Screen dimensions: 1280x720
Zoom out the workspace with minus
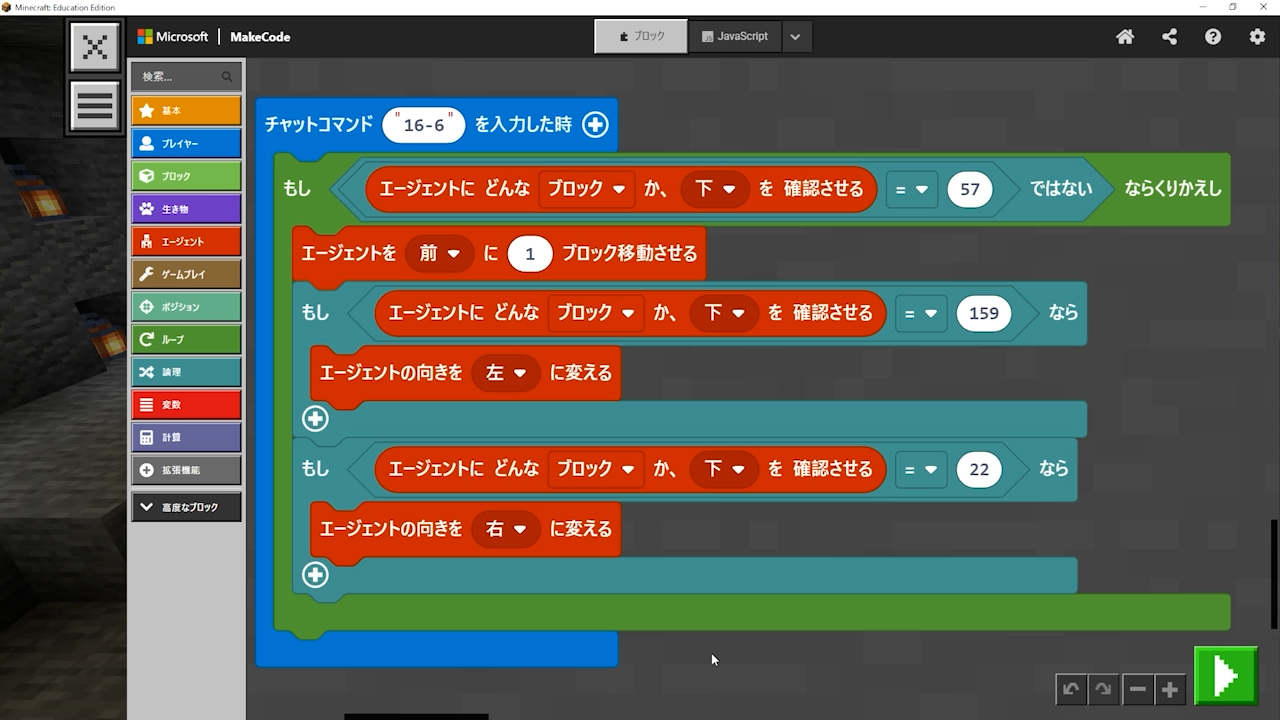tap(1137, 689)
